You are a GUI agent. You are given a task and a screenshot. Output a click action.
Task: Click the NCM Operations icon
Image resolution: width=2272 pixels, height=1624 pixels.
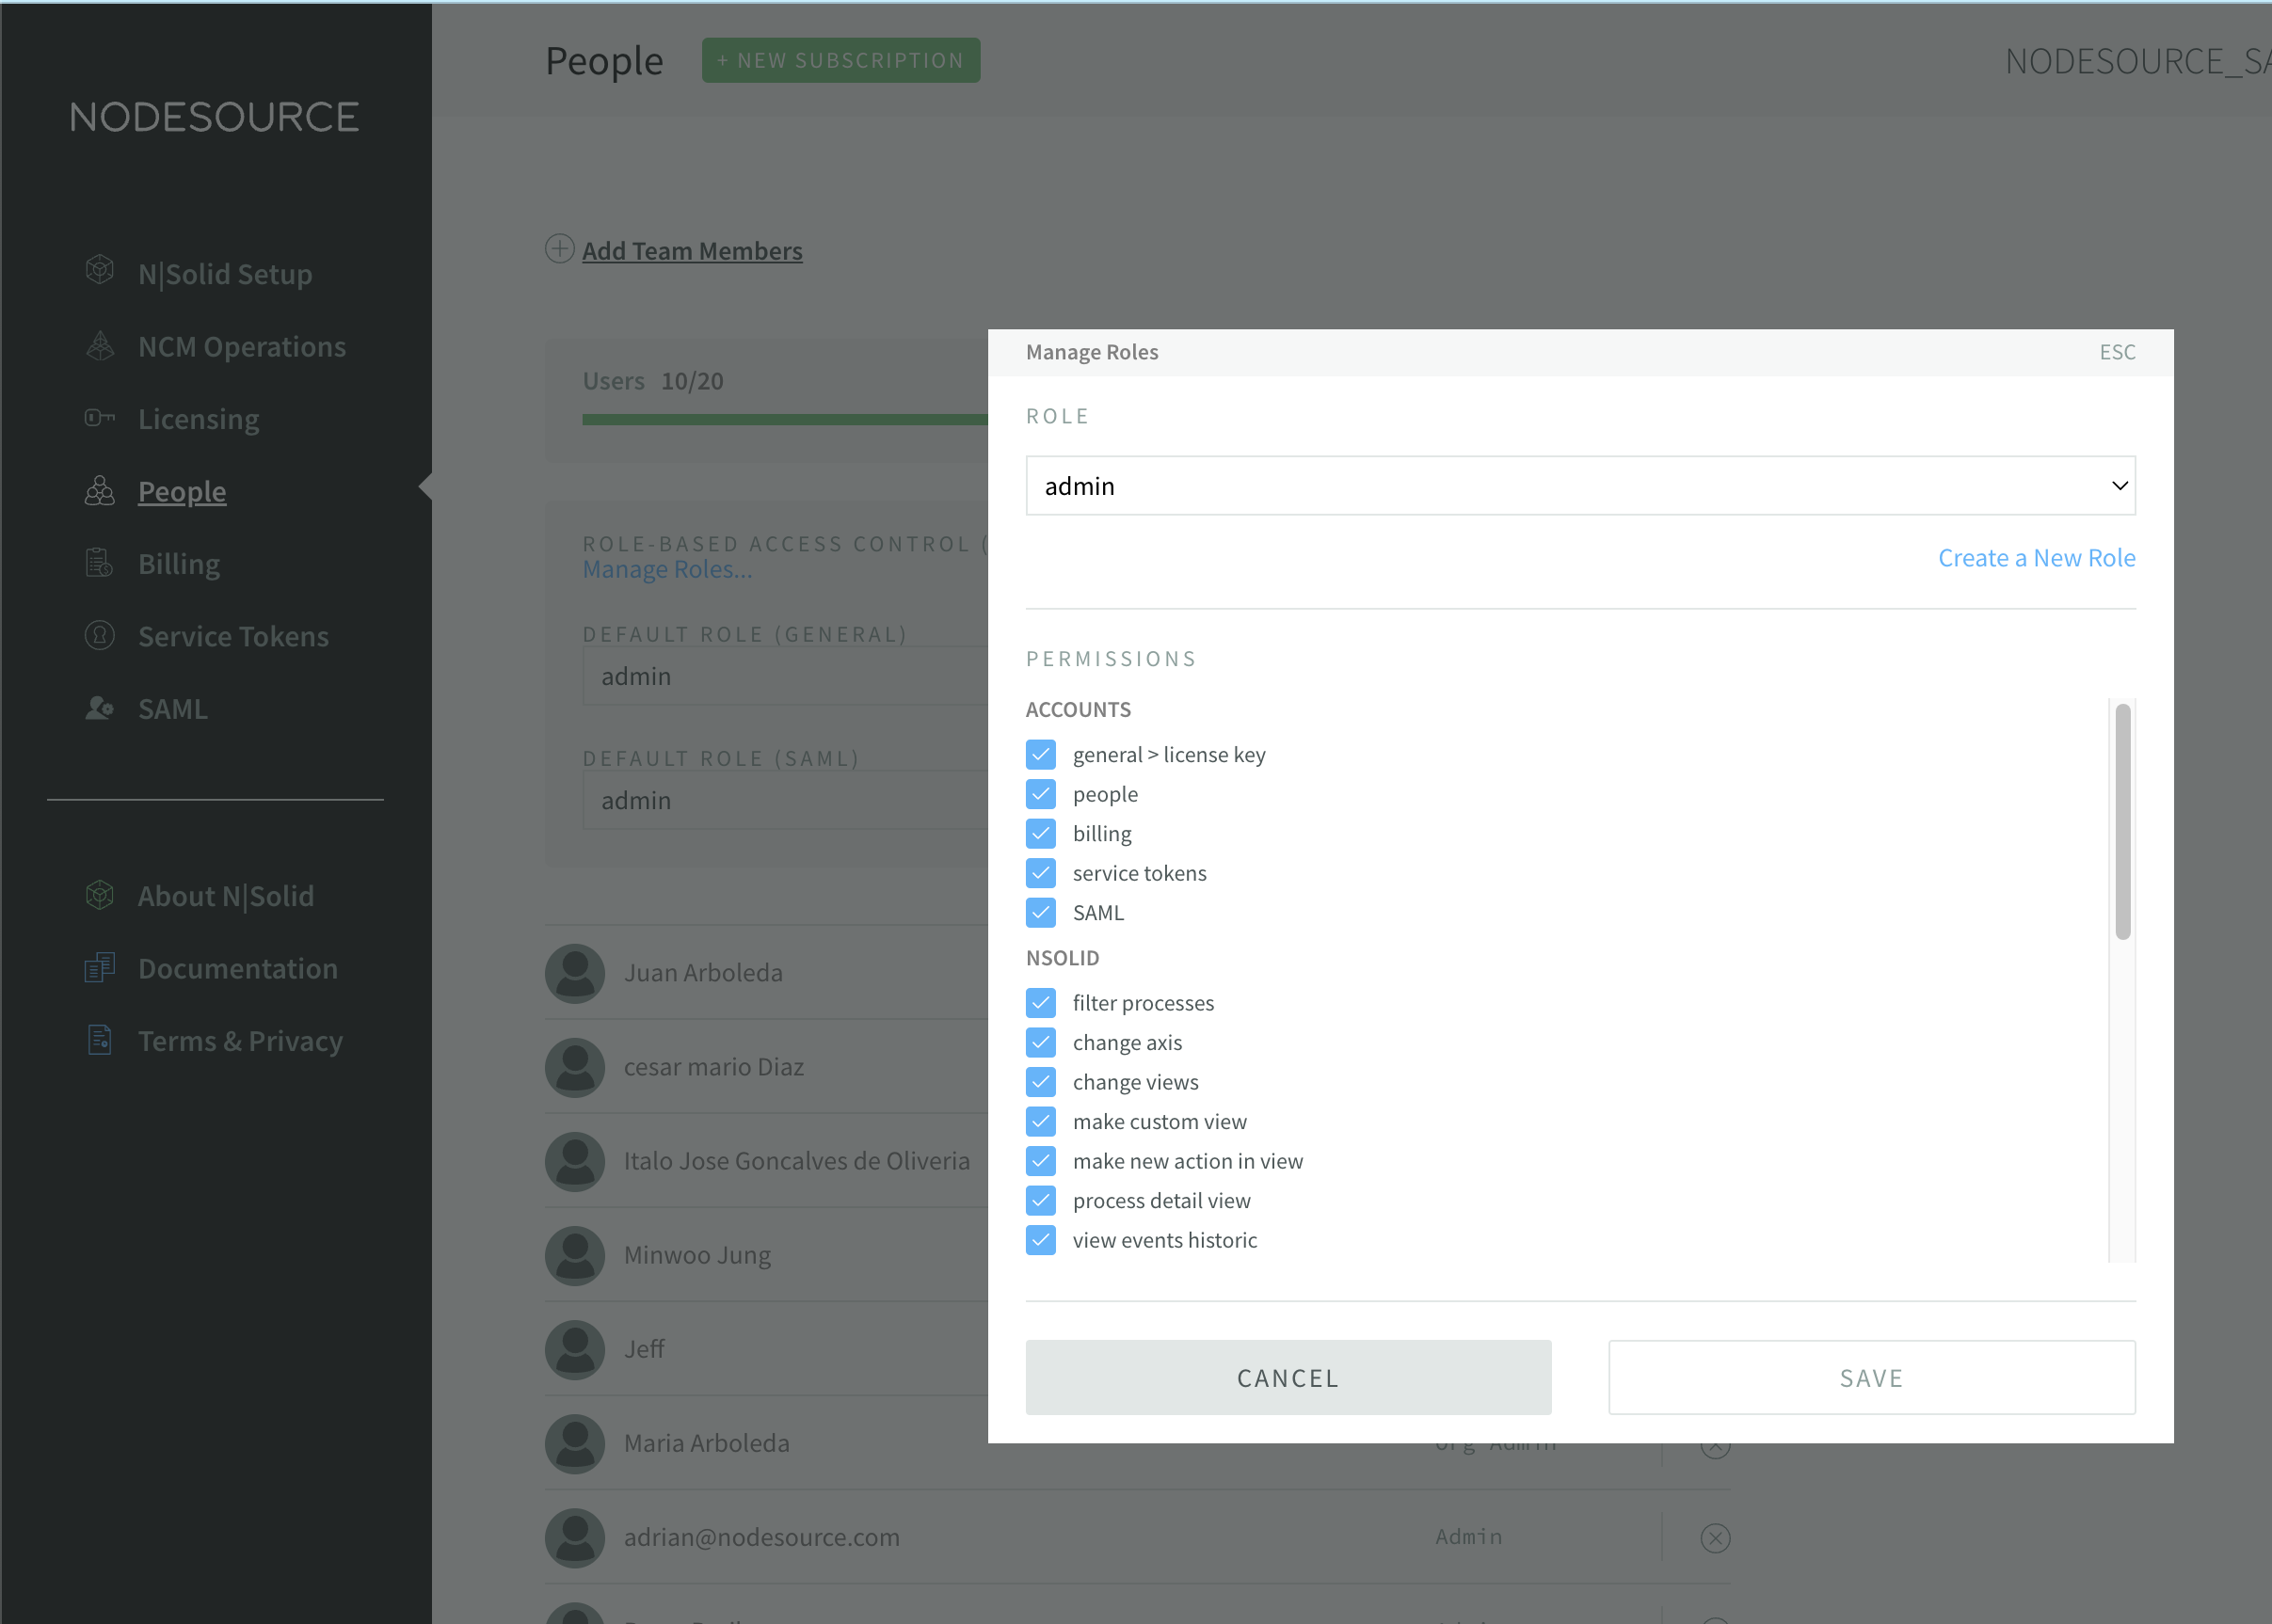point(100,345)
